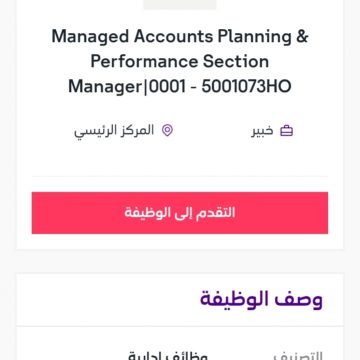Click the briefcase icon beside خبير
This screenshot has width=360, height=360.
286,131
